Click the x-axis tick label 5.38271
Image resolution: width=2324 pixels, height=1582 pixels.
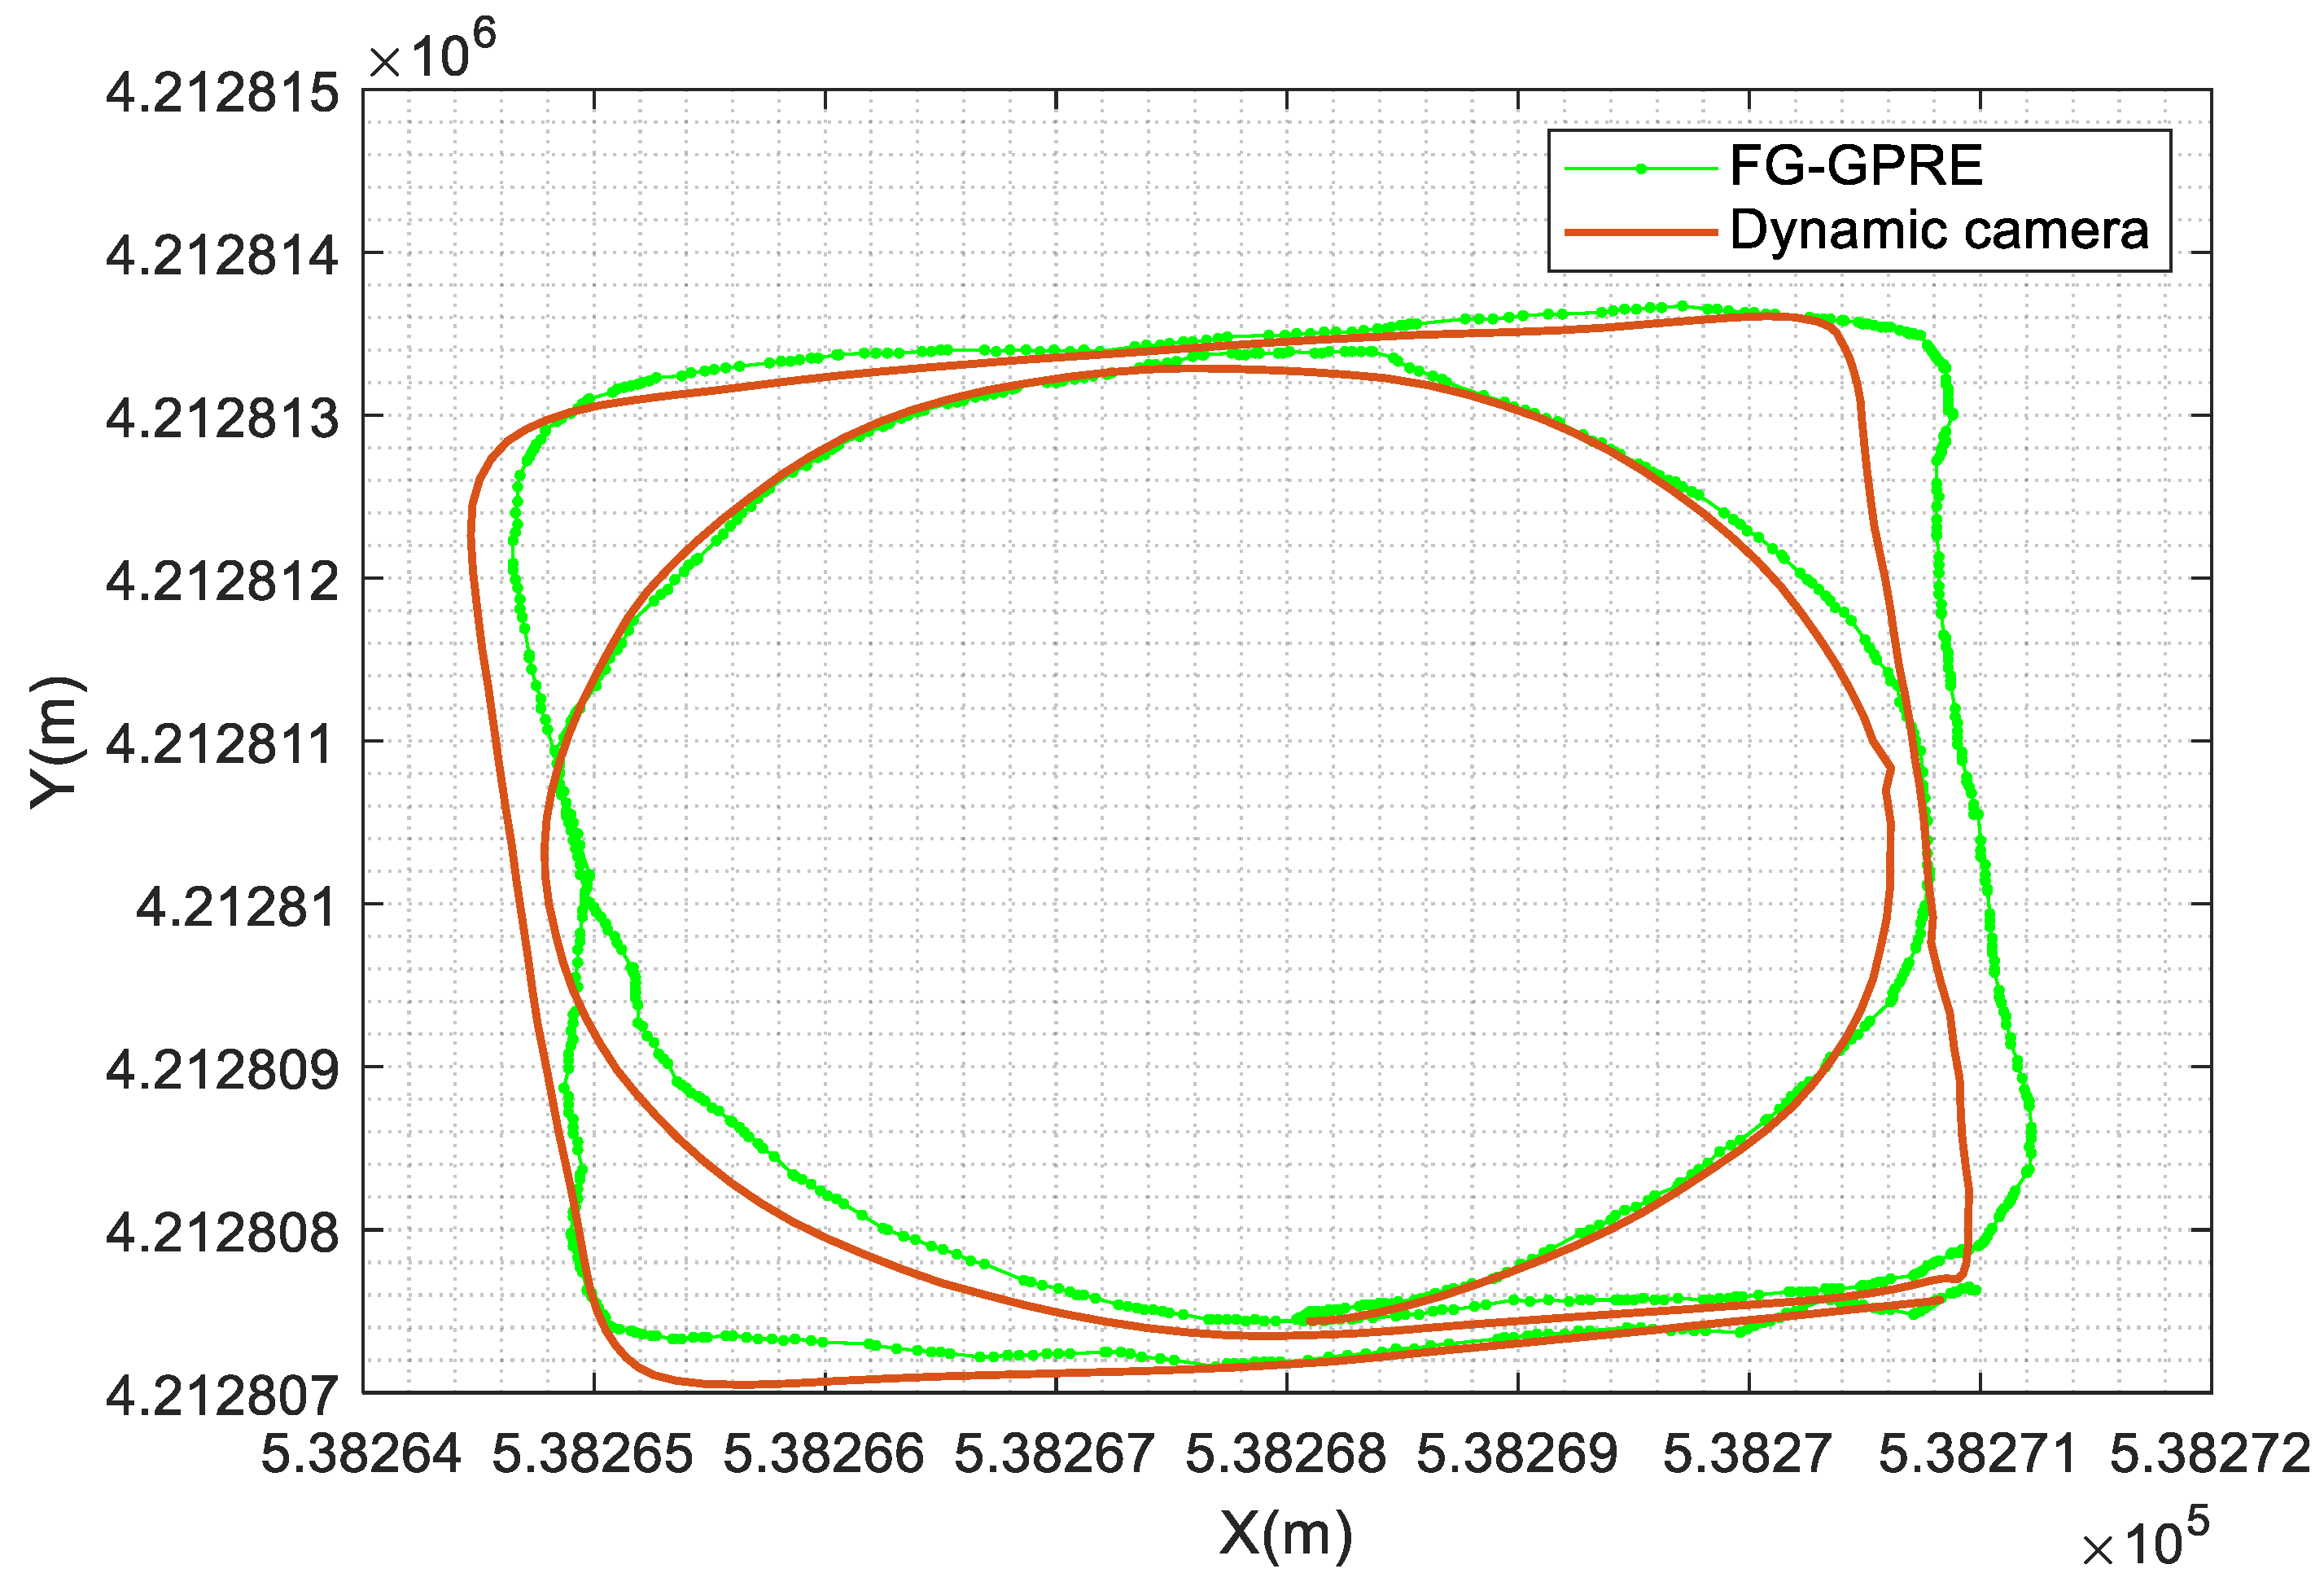1978,1454
